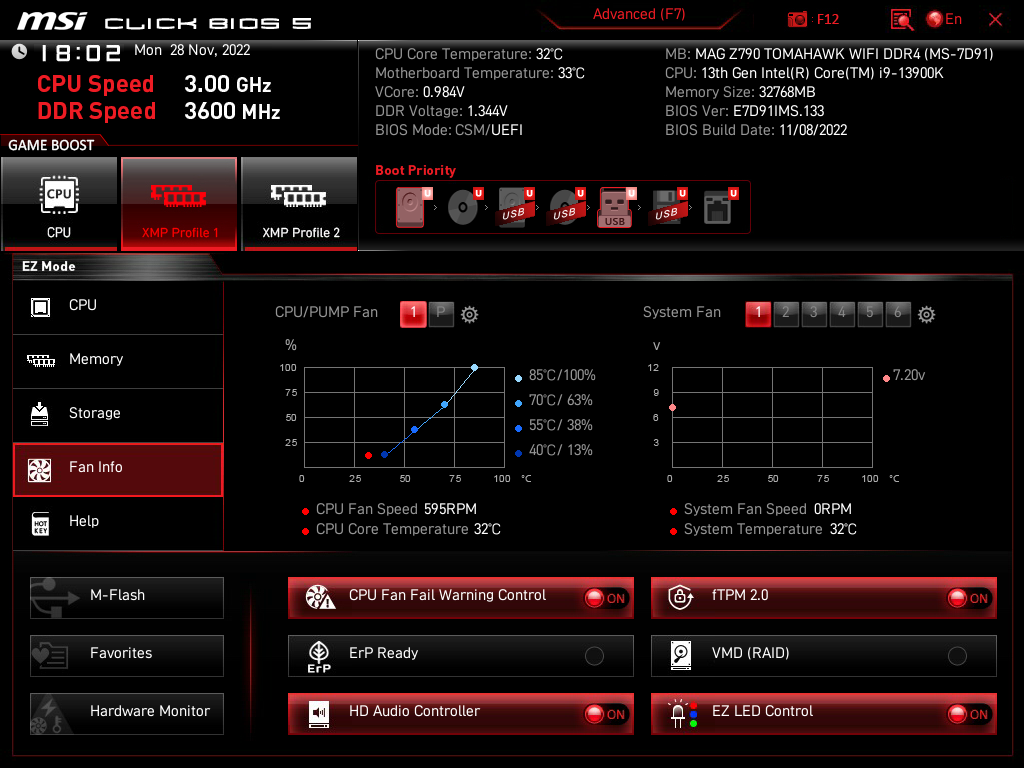This screenshot has width=1024, height=768.
Task: Select System Fan 2 button
Action: 786,313
